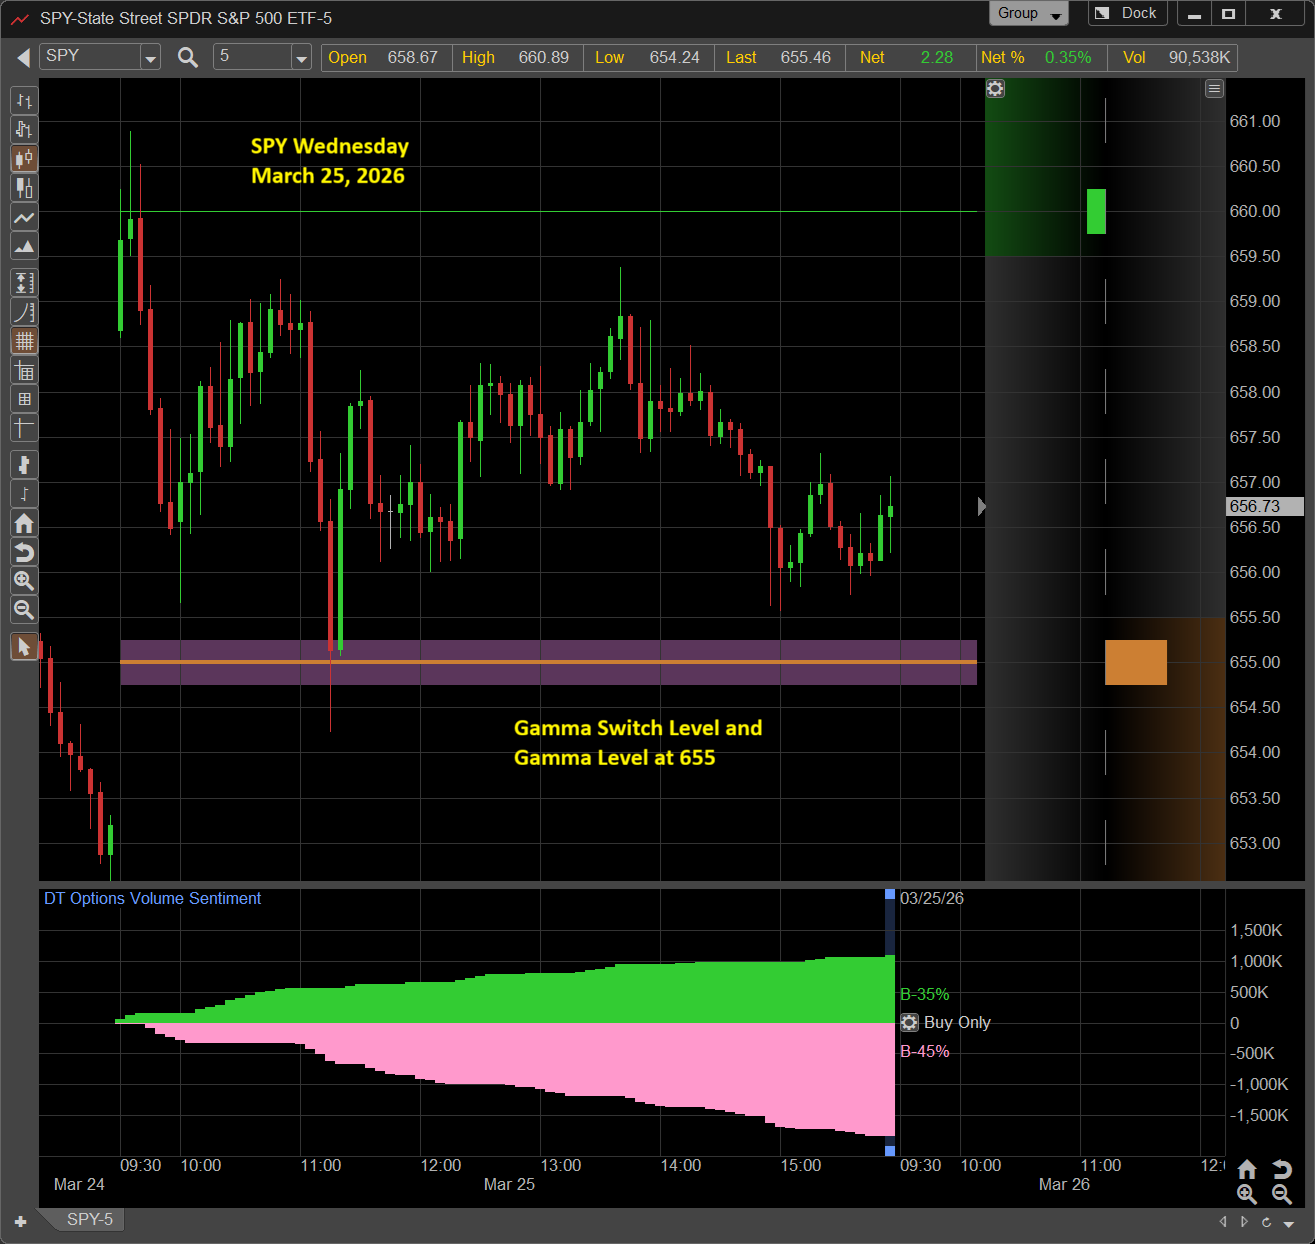This screenshot has height=1244, width=1315.
Task: Switch to the mountain area chart type
Action: [x=24, y=246]
